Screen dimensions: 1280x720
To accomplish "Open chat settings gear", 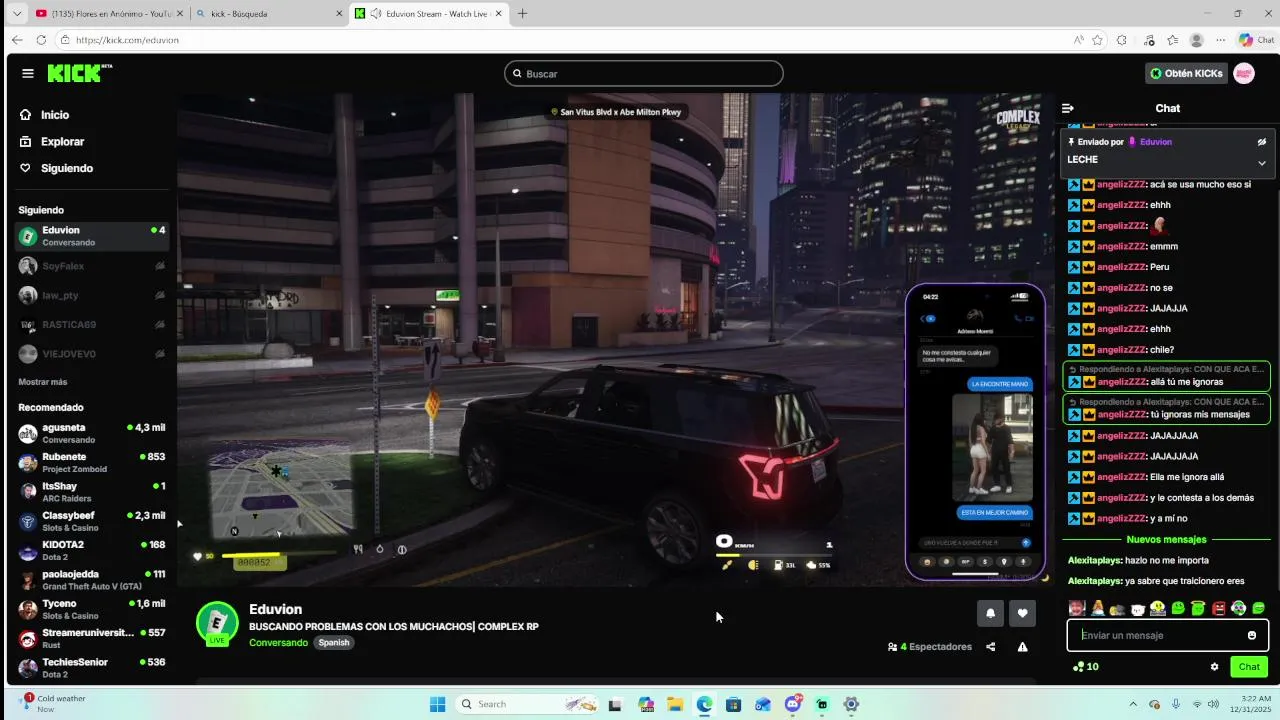I will pyautogui.click(x=1215, y=667).
